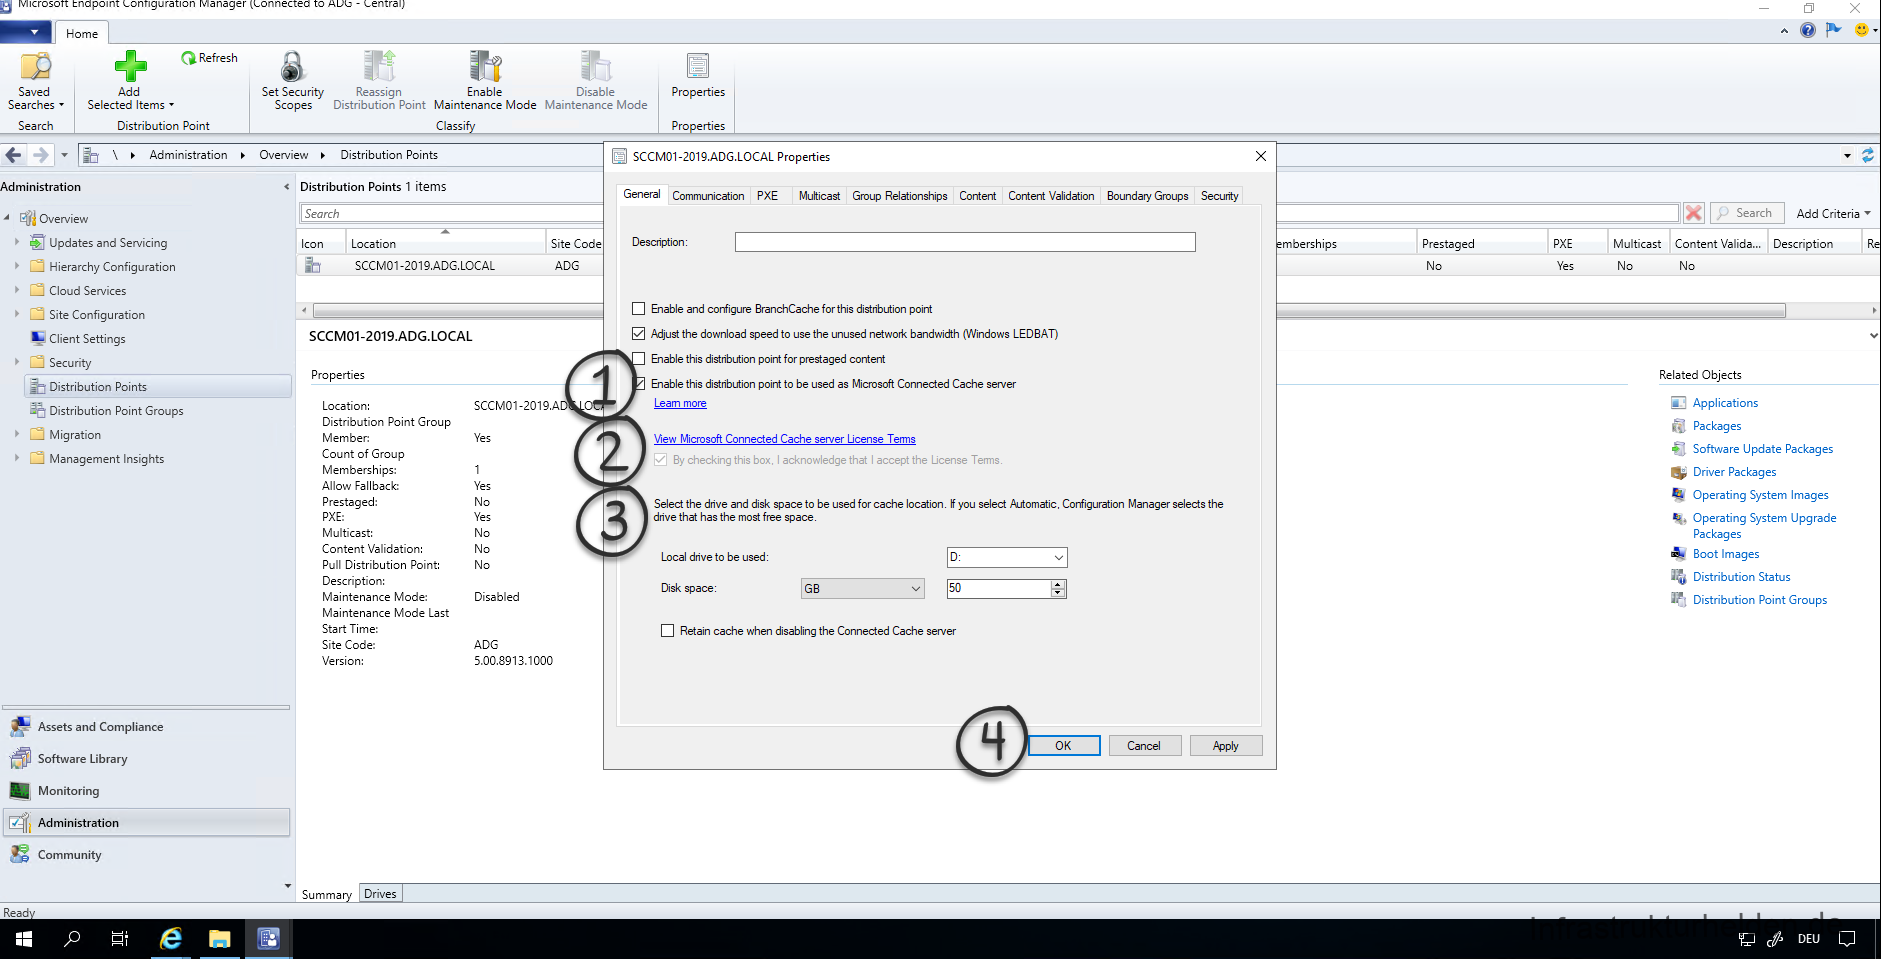Image resolution: width=1881 pixels, height=959 pixels.
Task: Open Add Criteria dropdown
Action: [1833, 213]
